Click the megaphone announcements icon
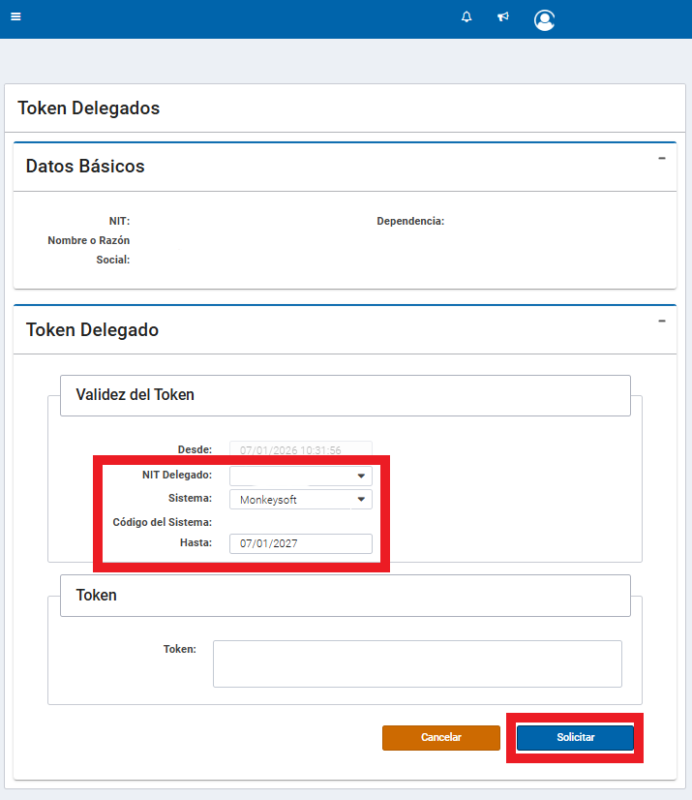 click(x=503, y=17)
